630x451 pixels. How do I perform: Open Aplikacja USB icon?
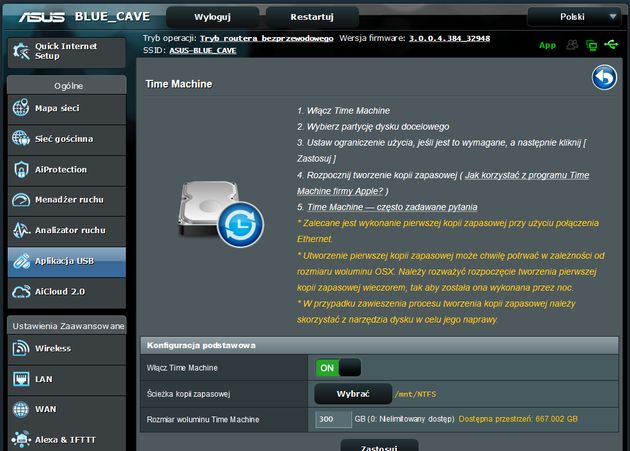pyautogui.click(x=21, y=261)
